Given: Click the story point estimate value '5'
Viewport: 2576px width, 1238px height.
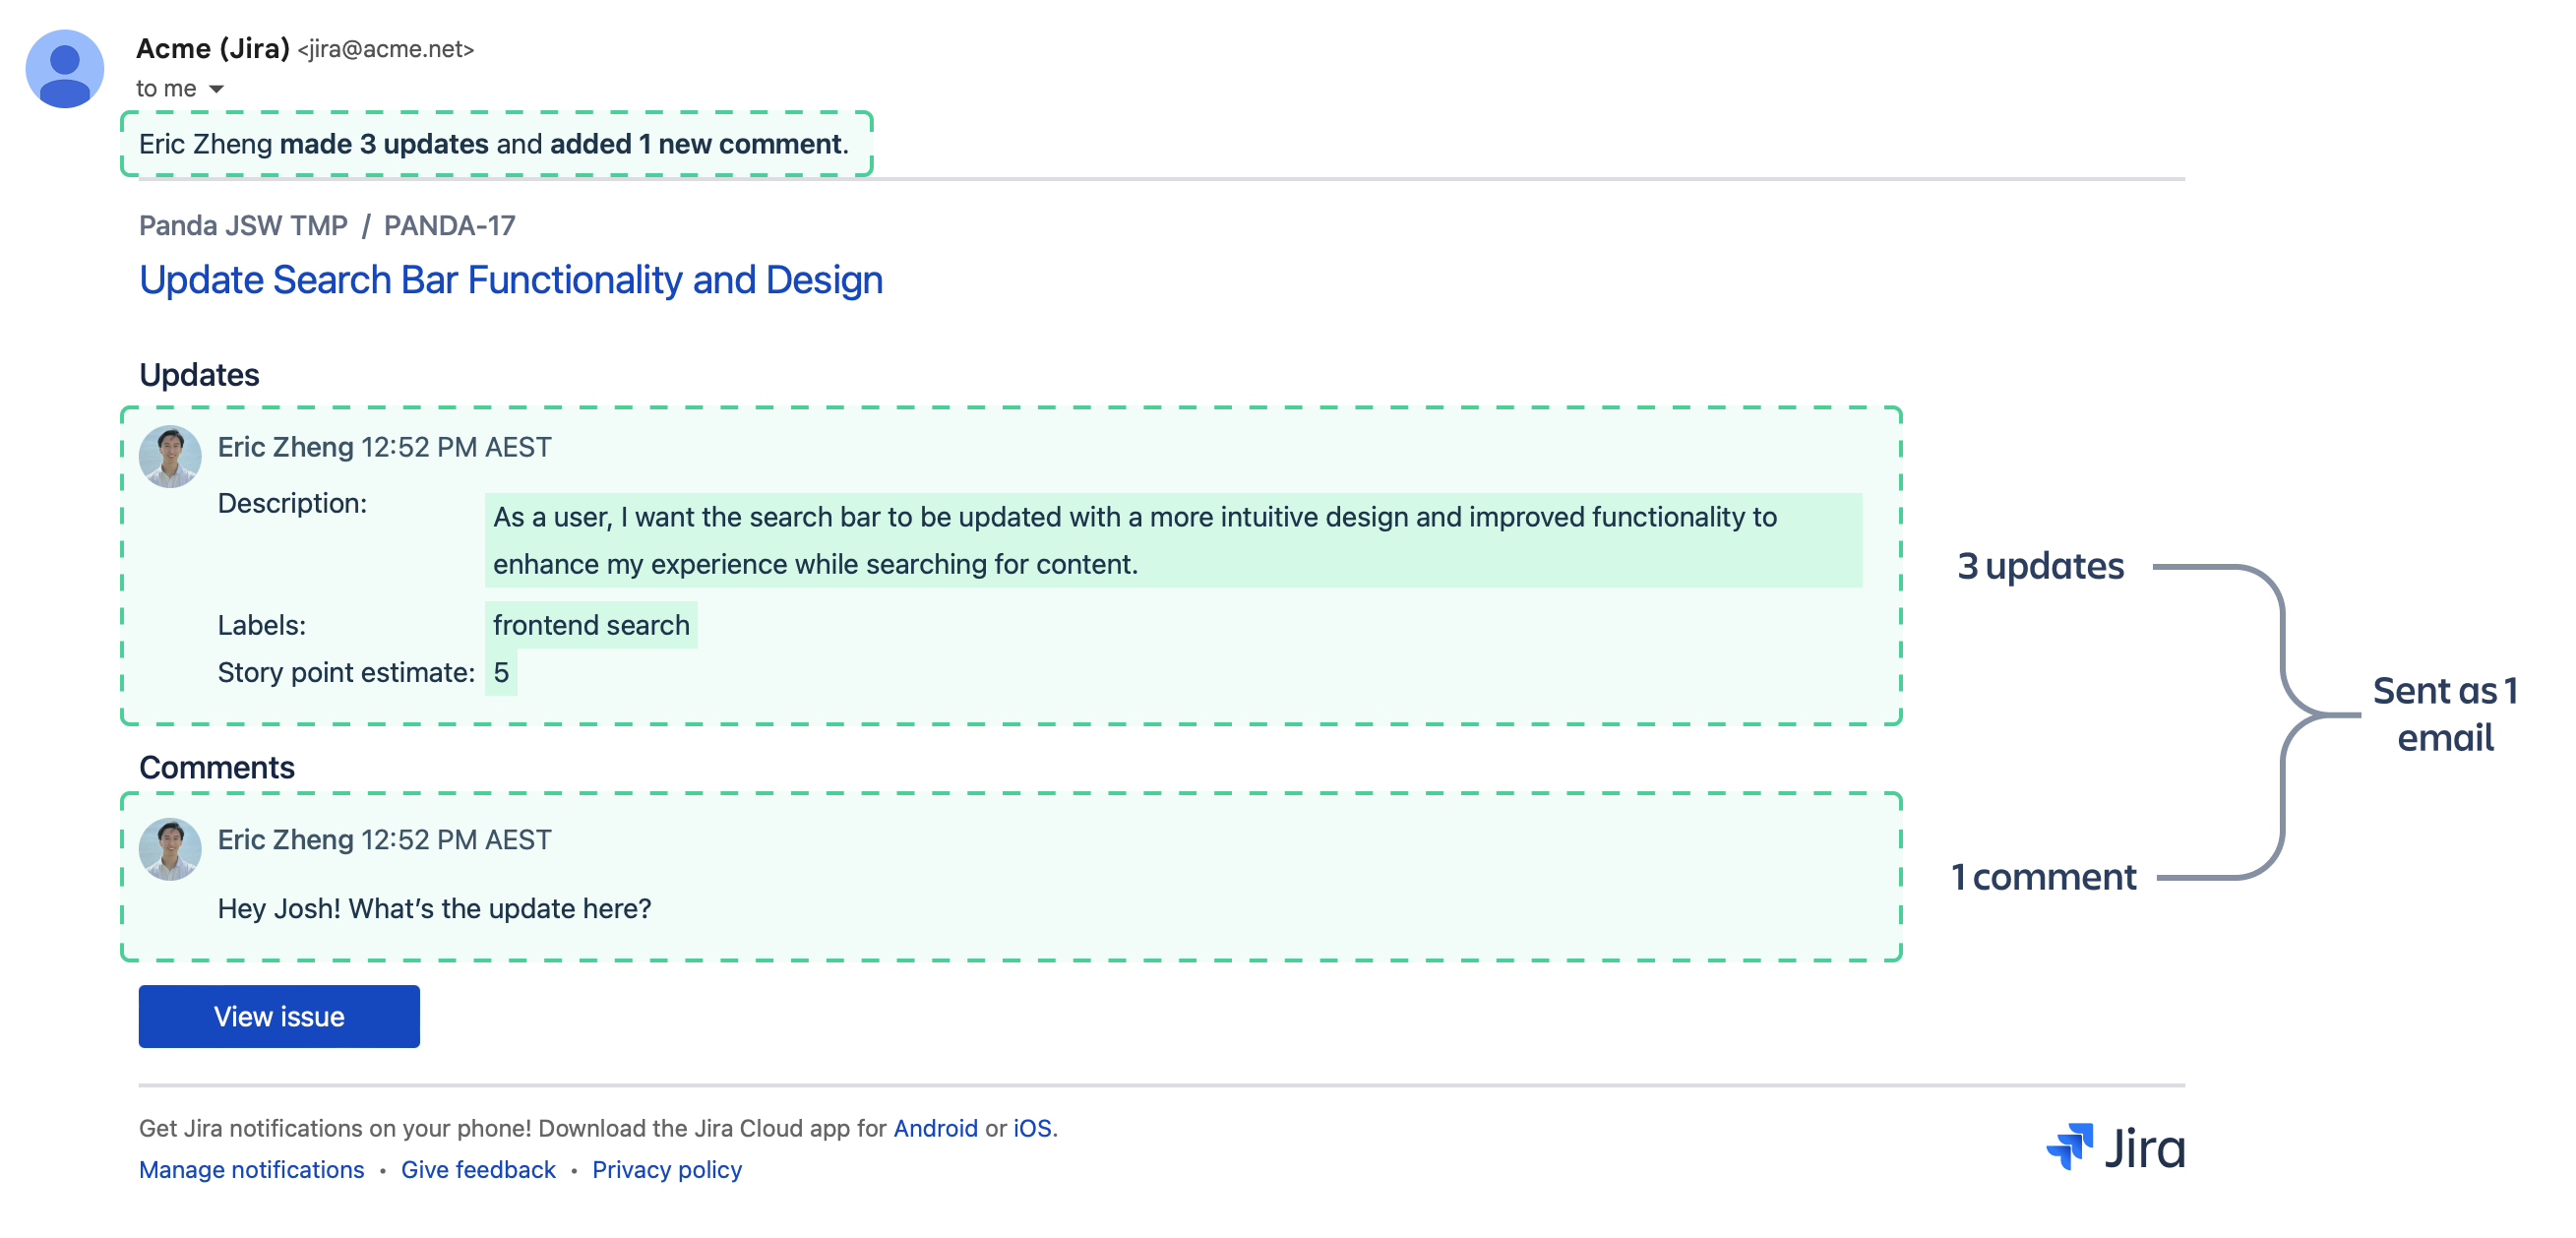Looking at the screenshot, I should [502, 672].
